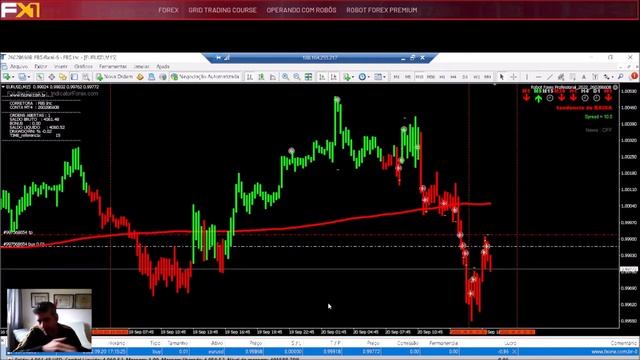Open the Ajuda menu
The image size is (640, 360).
click(x=163, y=67)
